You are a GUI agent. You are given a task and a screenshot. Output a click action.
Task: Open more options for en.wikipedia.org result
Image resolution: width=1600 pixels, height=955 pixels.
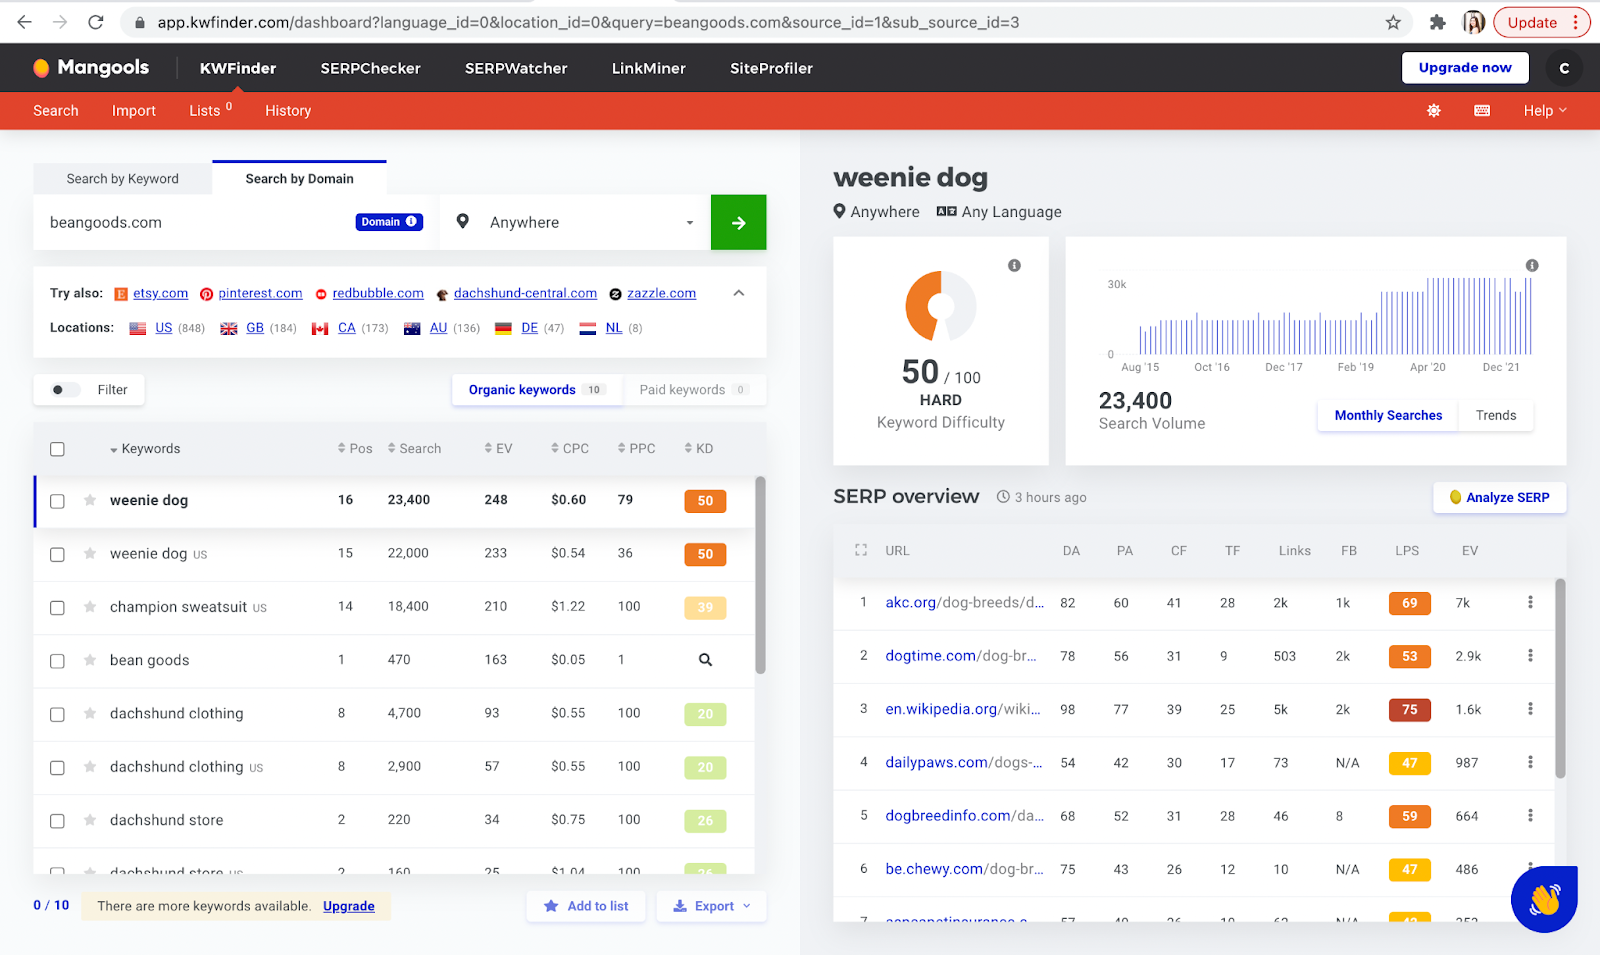1530,709
